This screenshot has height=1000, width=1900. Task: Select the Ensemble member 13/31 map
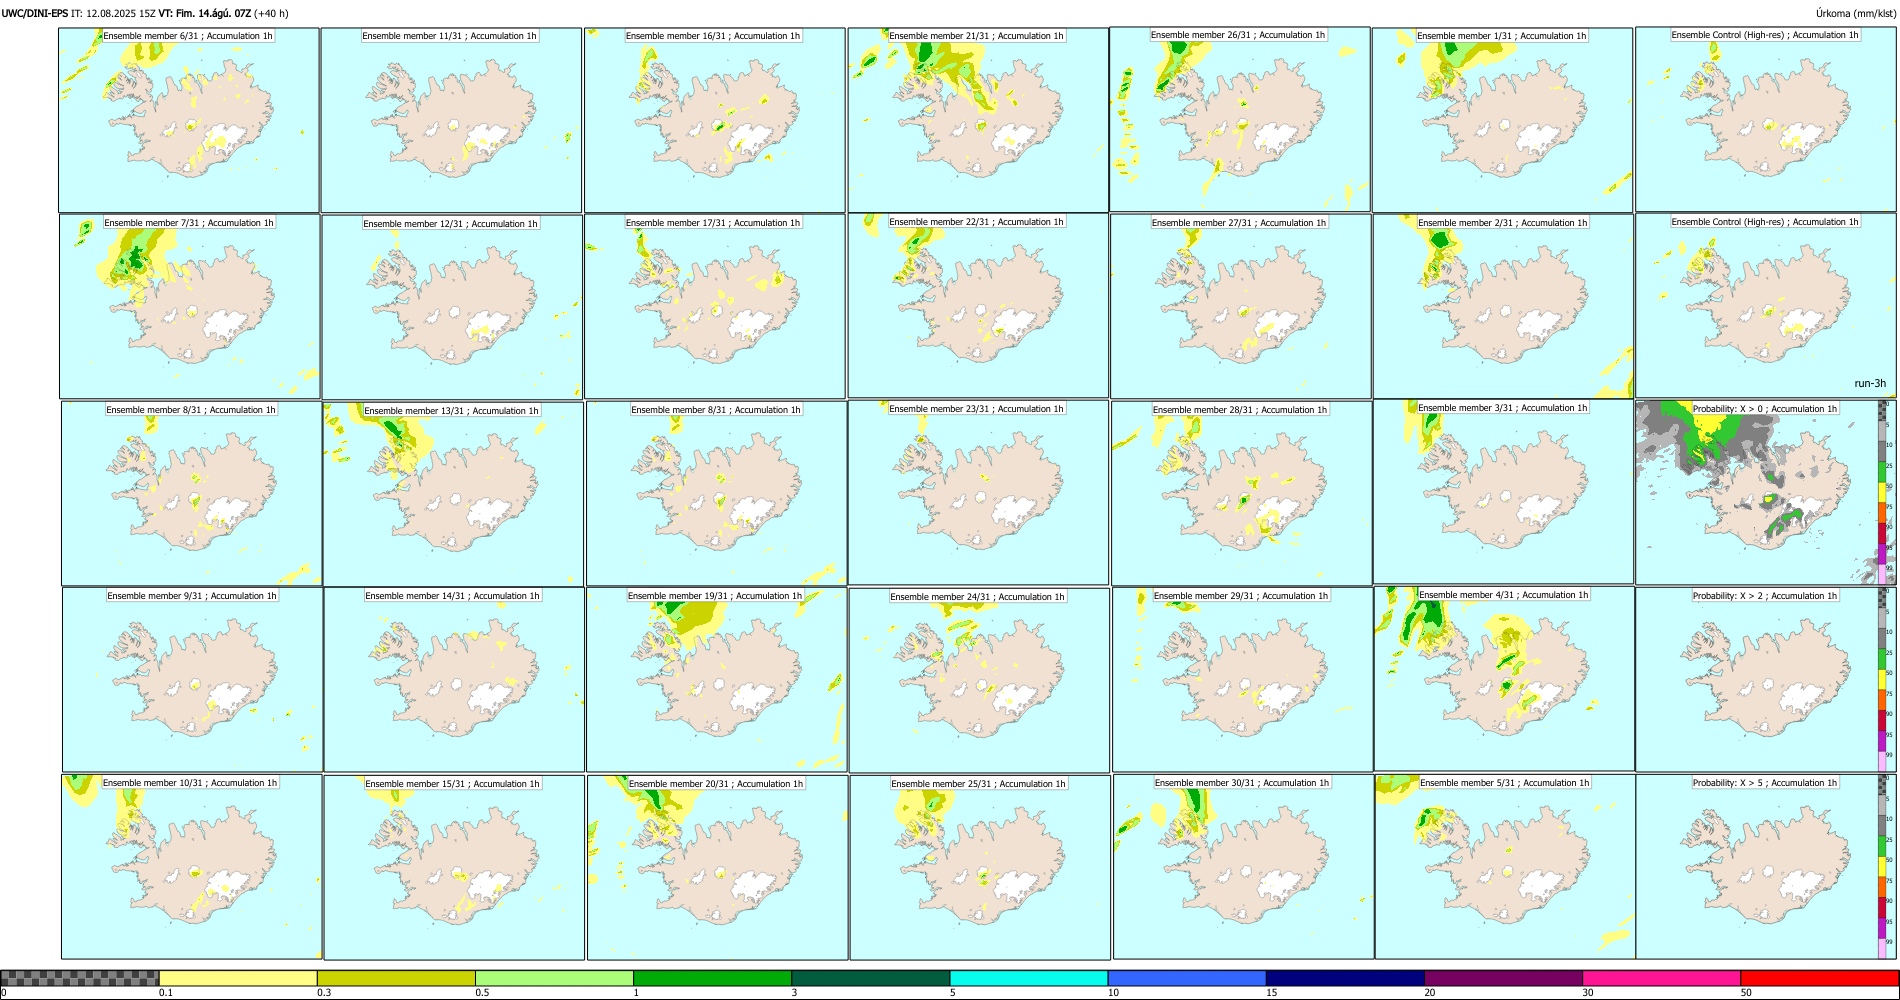(453, 494)
